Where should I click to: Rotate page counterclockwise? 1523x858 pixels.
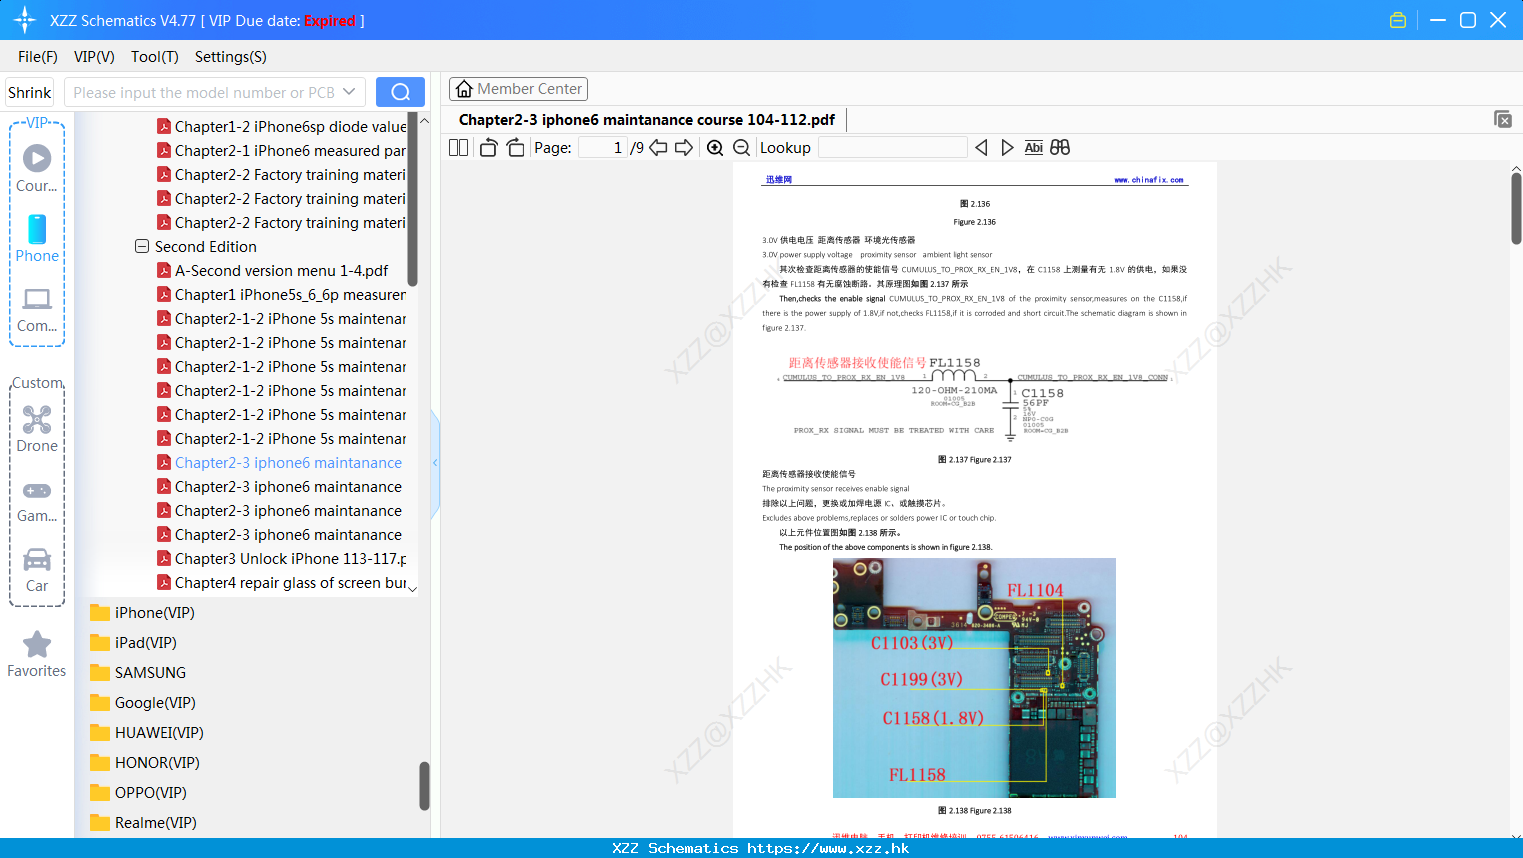click(x=488, y=148)
